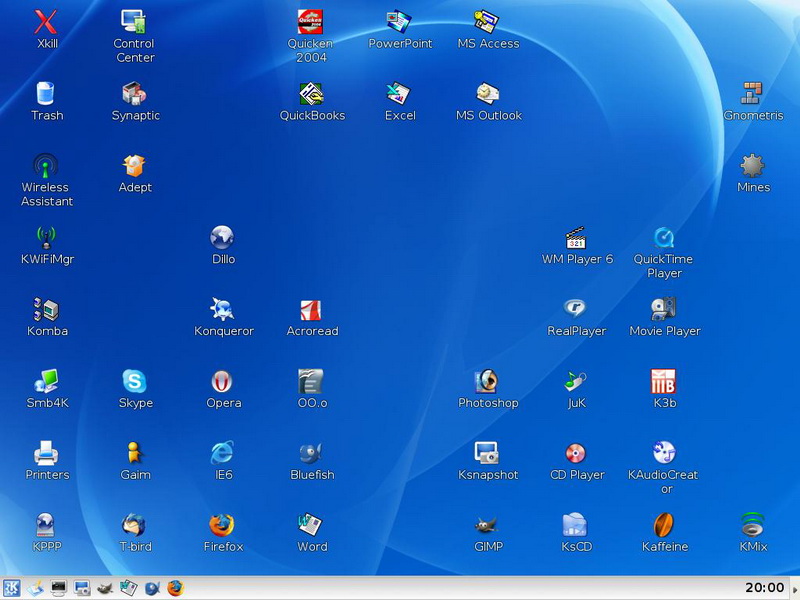Open the K menu in the taskbar

[x=12, y=588]
